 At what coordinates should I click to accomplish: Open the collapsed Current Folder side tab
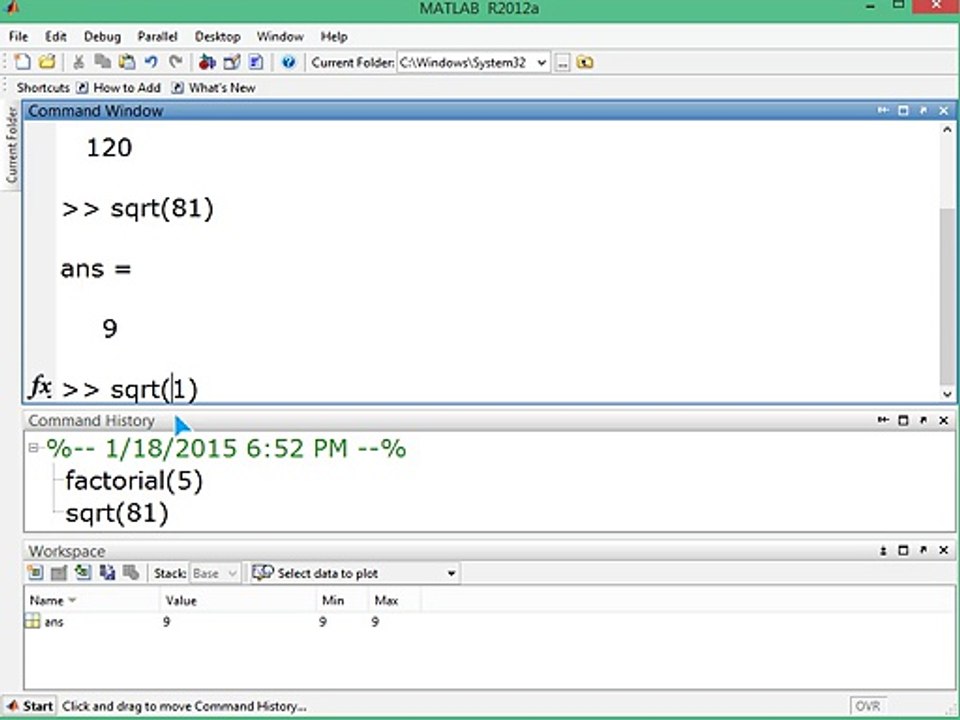click(x=11, y=145)
